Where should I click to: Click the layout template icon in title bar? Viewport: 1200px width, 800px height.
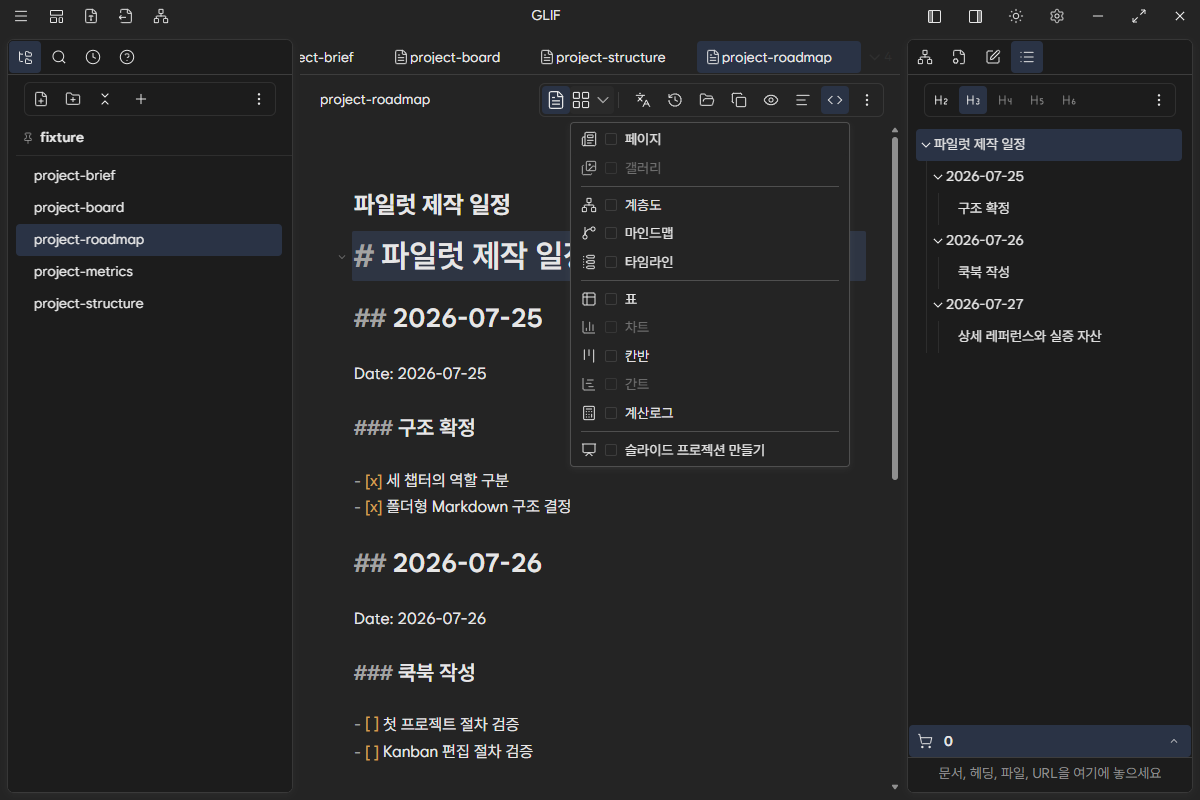[56, 16]
